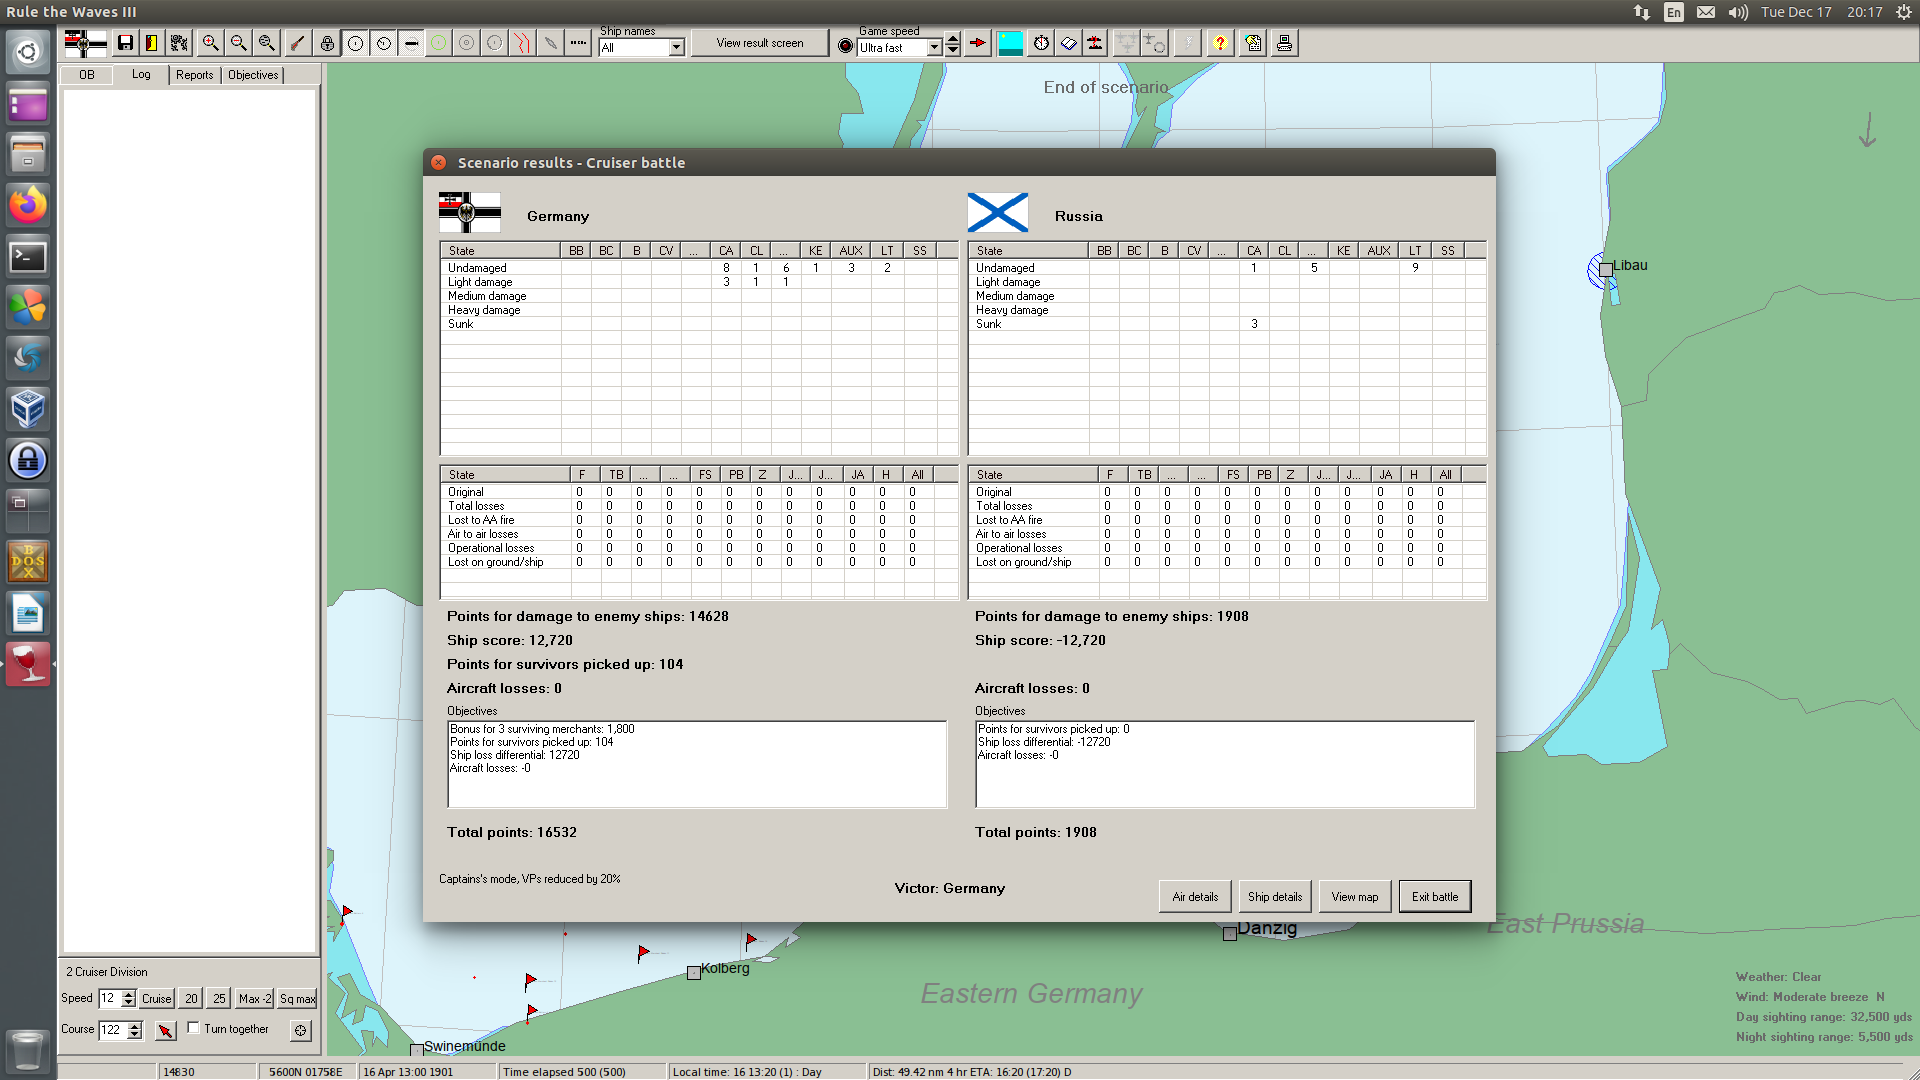This screenshot has height=1080, width=1920.
Task: Click the grayed aircraft patrol circle icon
Action: pyautogui.click(x=1155, y=43)
